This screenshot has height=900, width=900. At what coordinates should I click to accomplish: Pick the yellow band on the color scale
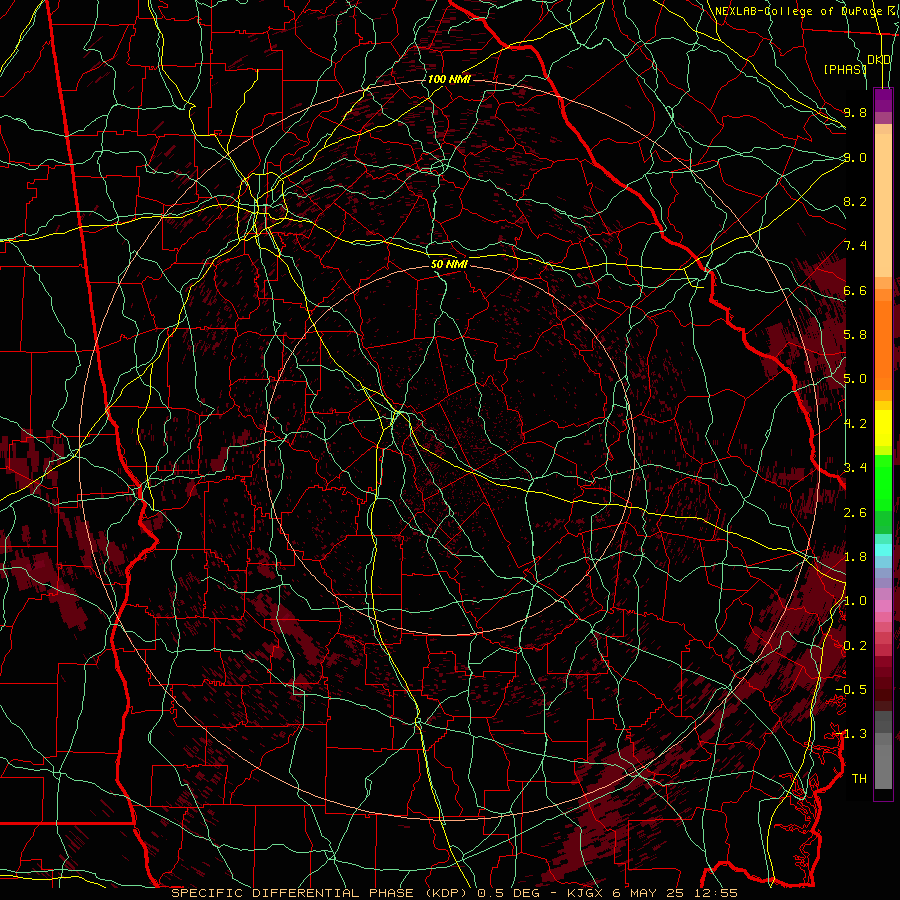click(883, 428)
